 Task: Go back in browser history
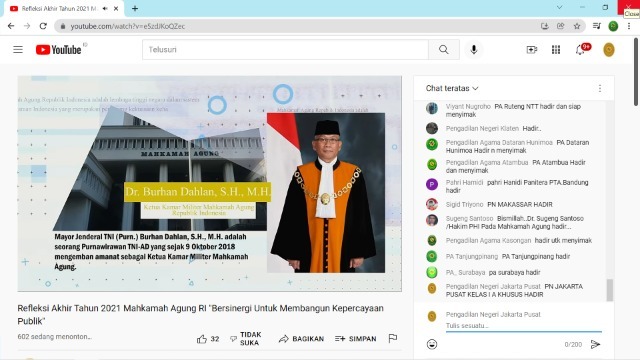pyautogui.click(x=11, y=26)
